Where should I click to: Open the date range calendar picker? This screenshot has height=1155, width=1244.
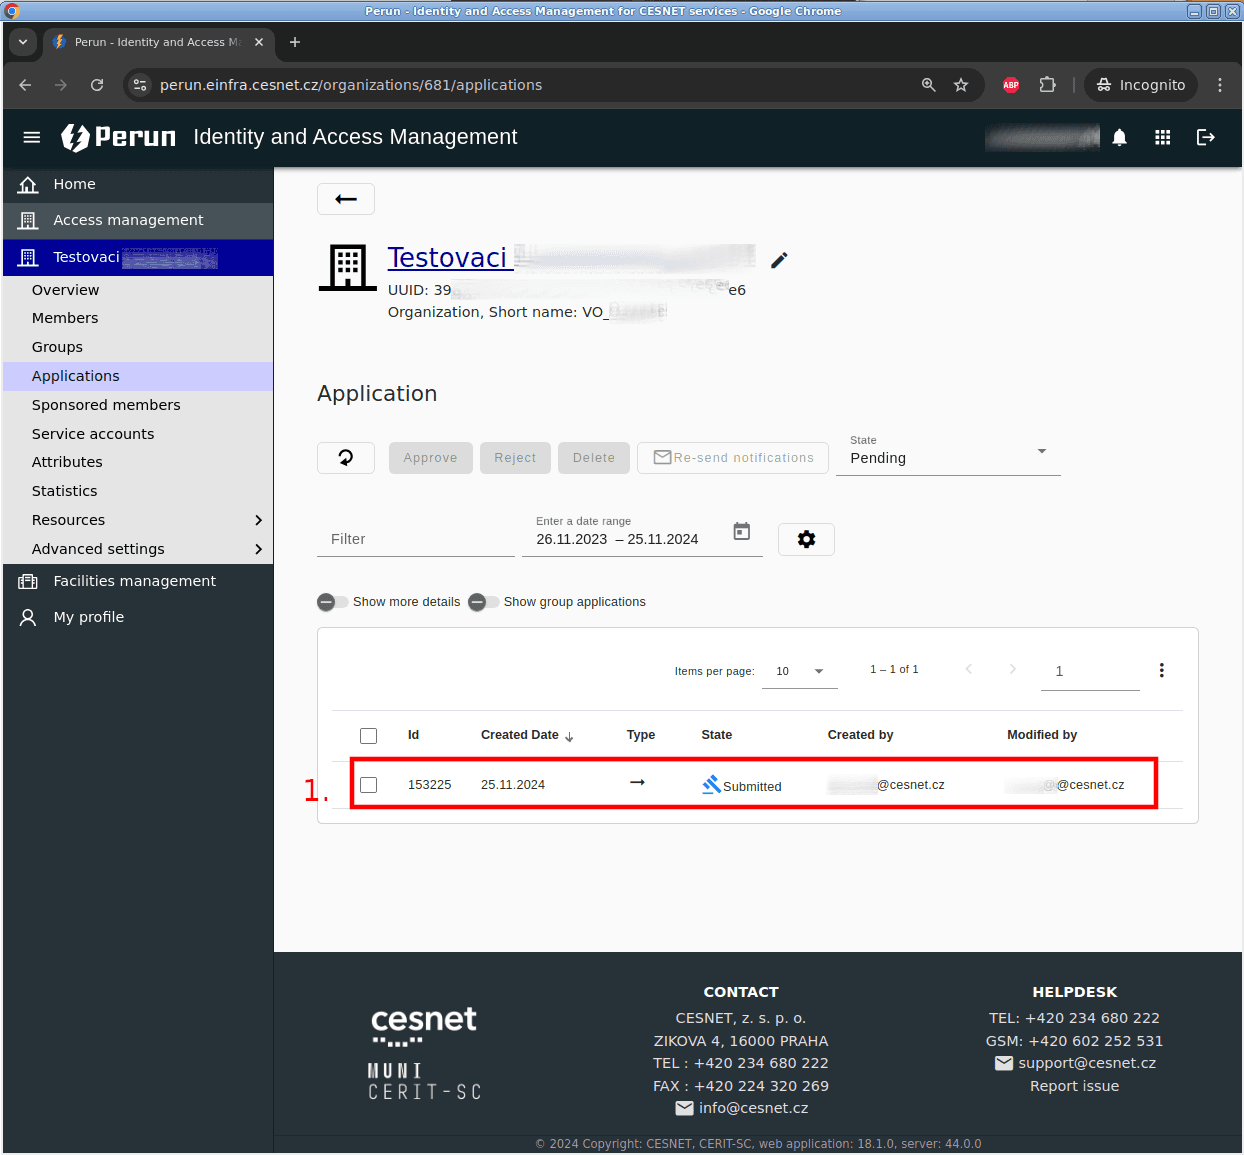[742, 531]
